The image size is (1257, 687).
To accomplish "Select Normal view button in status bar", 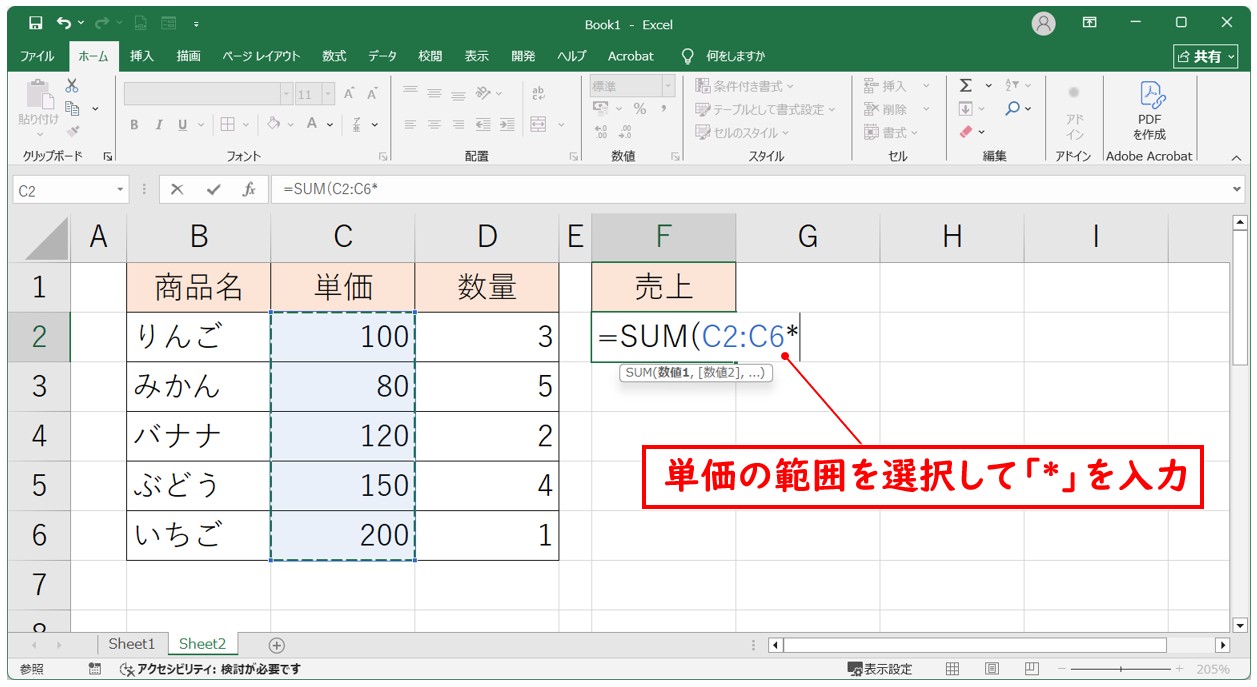I will 952,669.
